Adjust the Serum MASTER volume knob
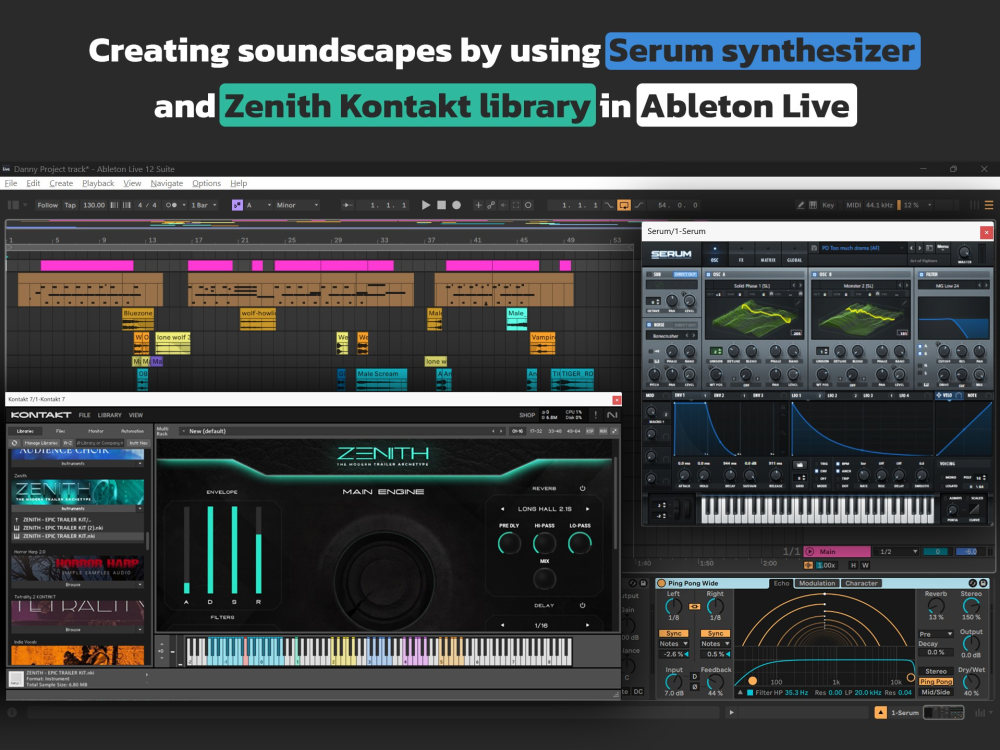Screen dimensions: 1000x750 [x=964, y=252]
